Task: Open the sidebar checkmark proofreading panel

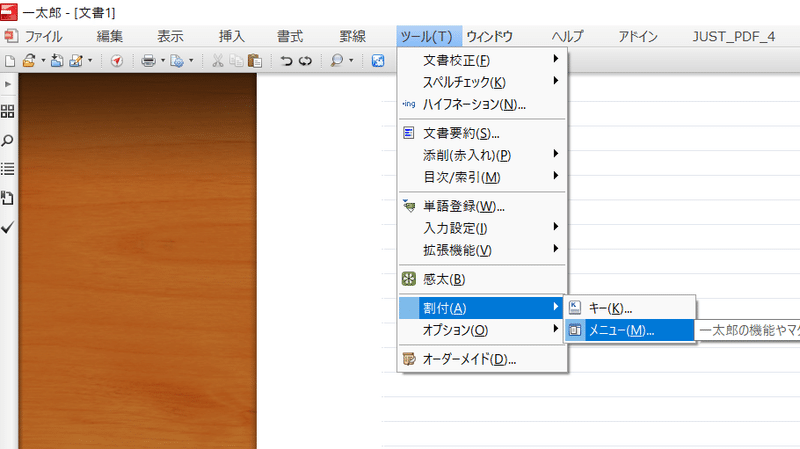Action: [x=8, y=227]
